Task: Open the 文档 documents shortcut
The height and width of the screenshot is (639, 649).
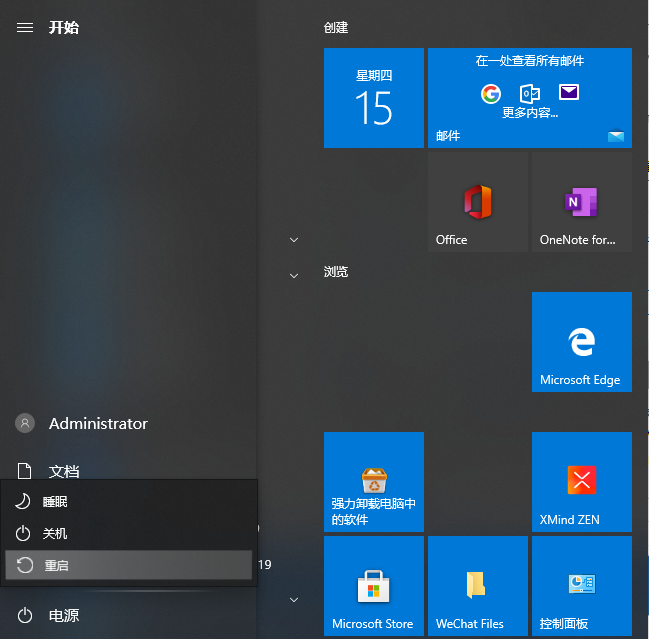Action: [x=63, y=471]
